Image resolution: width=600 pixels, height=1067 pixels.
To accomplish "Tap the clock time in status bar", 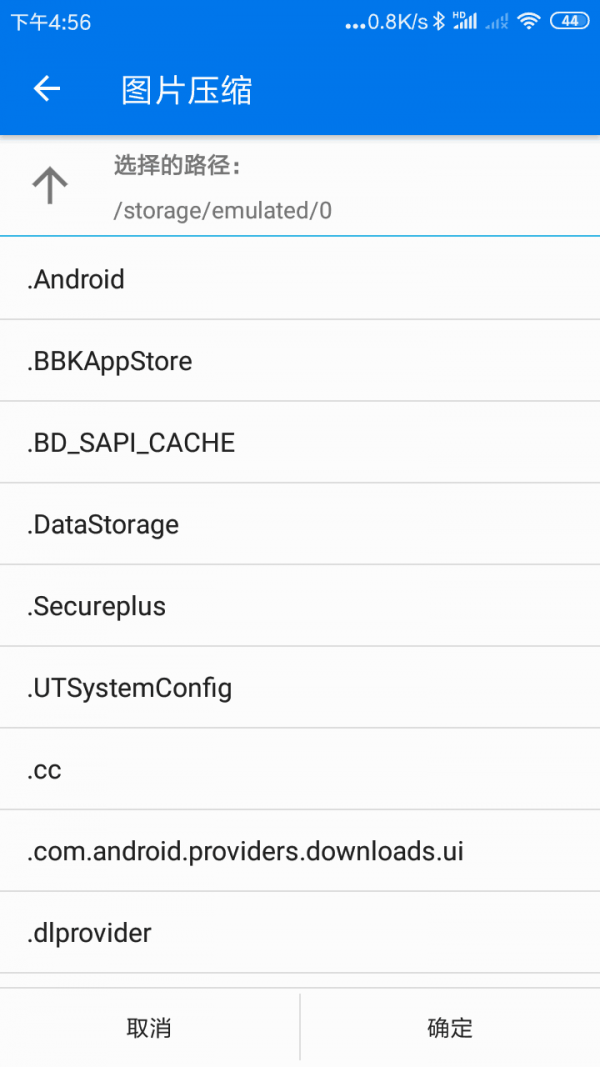I will tap(51, 22).
